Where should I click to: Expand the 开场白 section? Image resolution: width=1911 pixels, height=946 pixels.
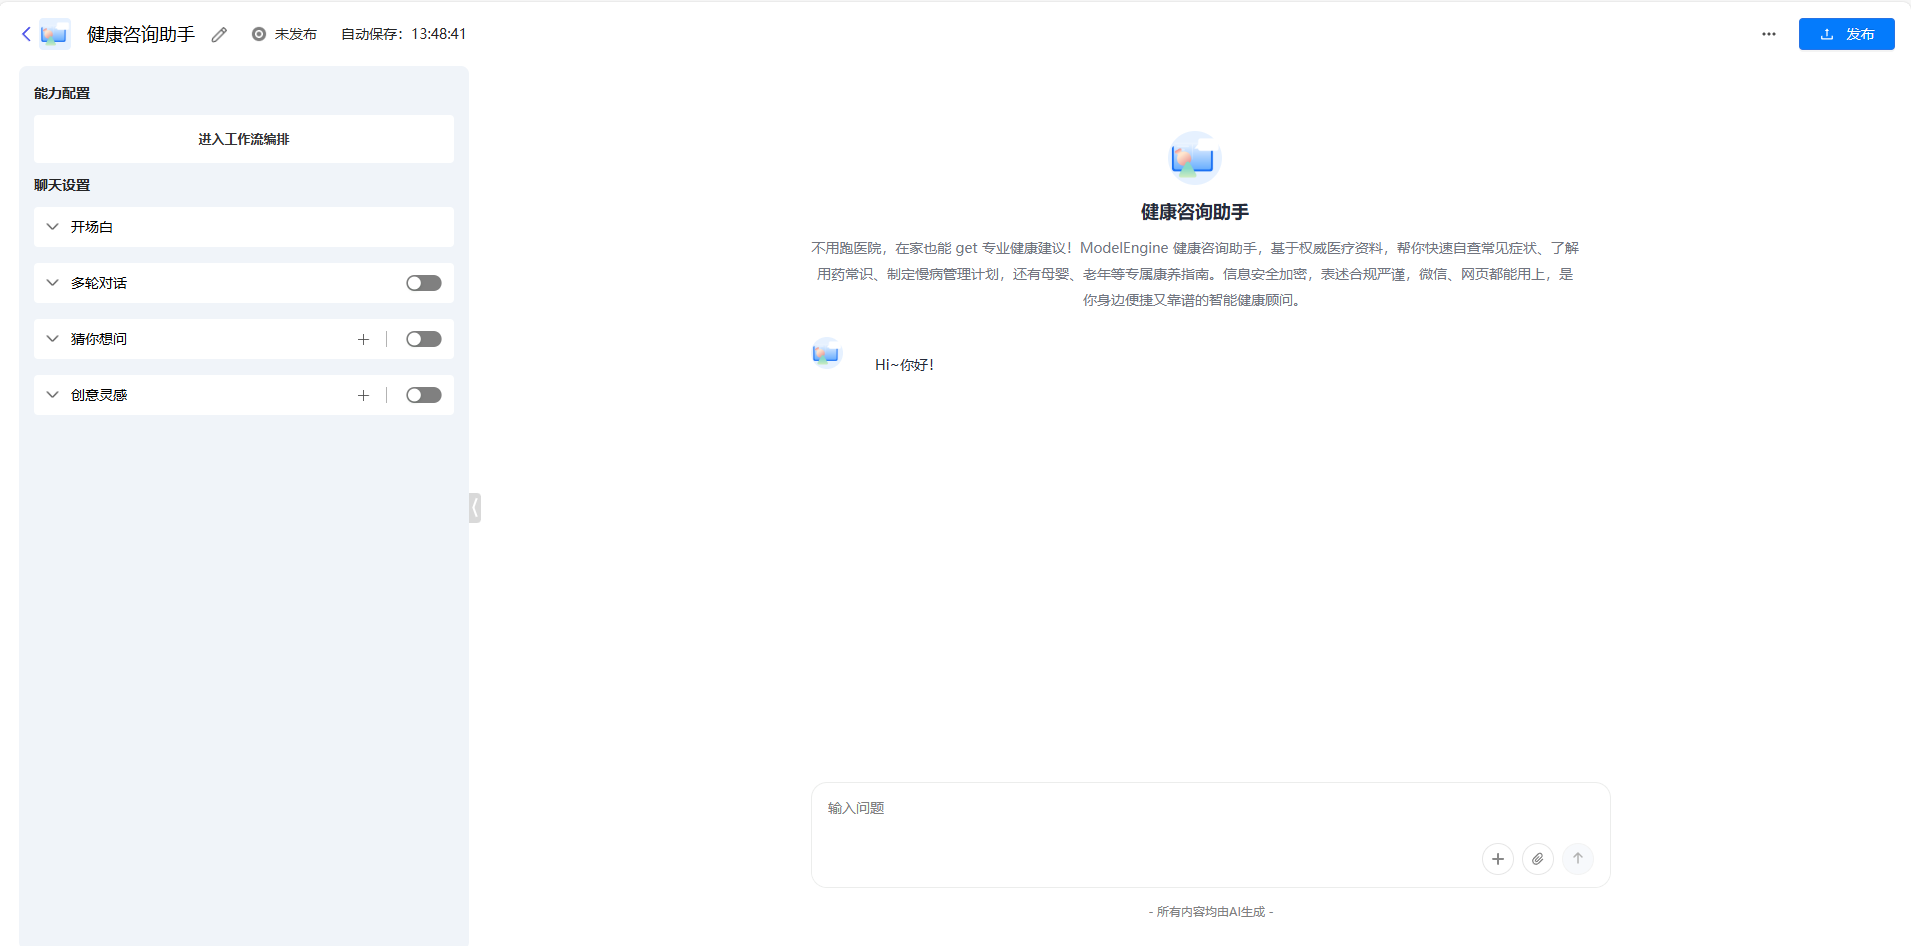(52, 226)
